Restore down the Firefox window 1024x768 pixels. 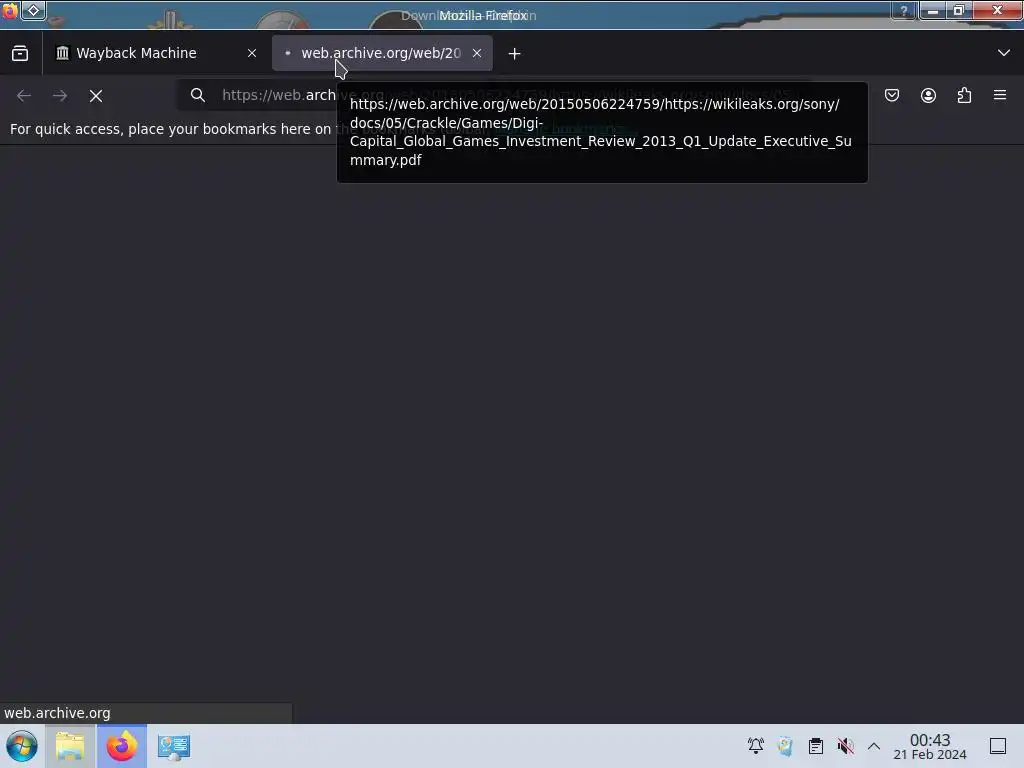[x=959, y=10]
